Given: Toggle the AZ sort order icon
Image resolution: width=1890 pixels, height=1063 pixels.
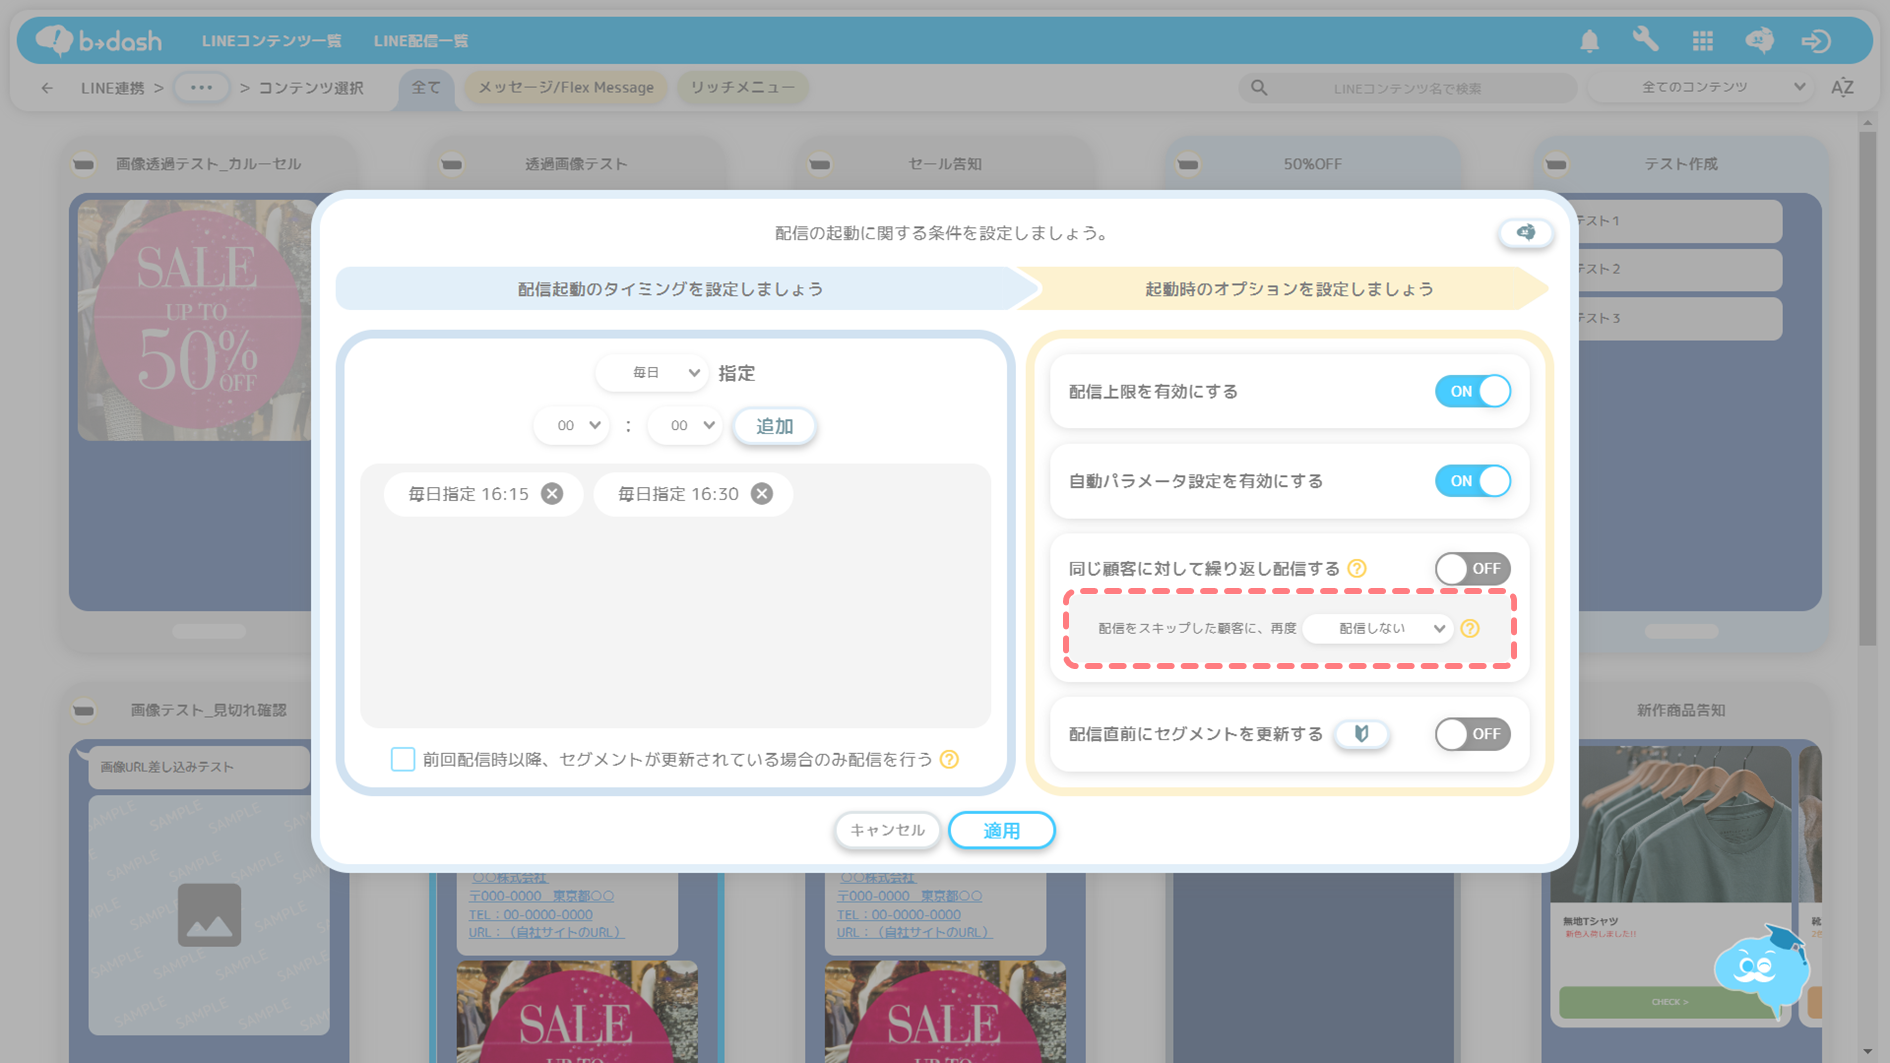Looking at the screenshot, I should point(1842,88).
